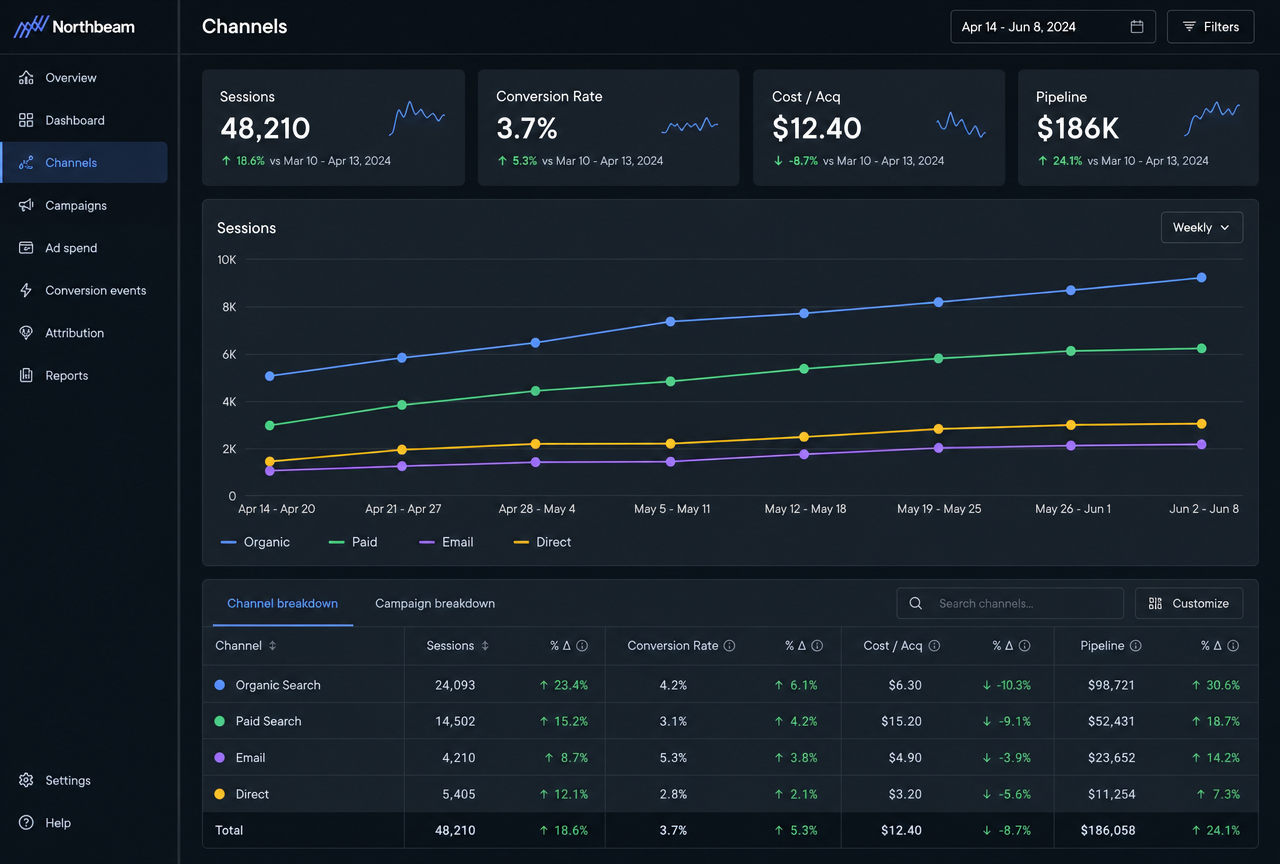The width and height of the screenshot is (1280, 864).
Task: Click info icon beside Cost / Acq header
Action: (x=934, y=646)
